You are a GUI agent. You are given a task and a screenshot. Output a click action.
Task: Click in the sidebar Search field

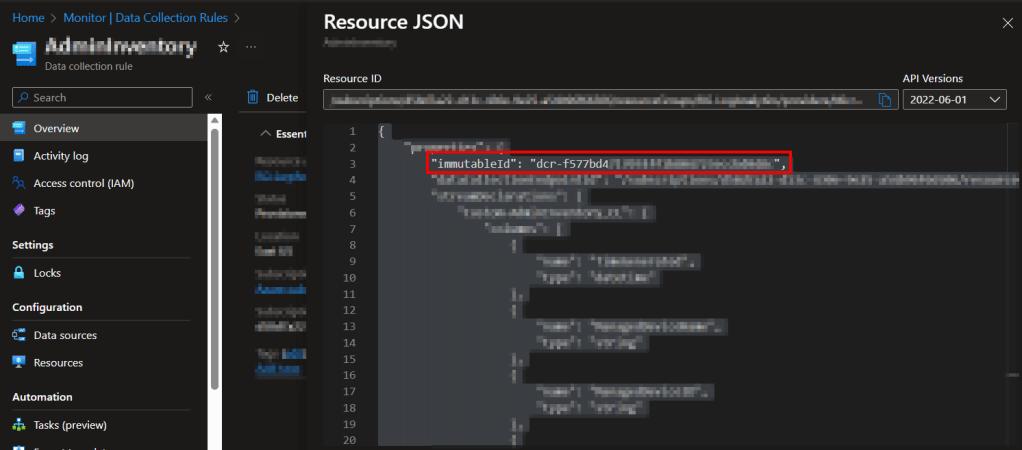102,97
